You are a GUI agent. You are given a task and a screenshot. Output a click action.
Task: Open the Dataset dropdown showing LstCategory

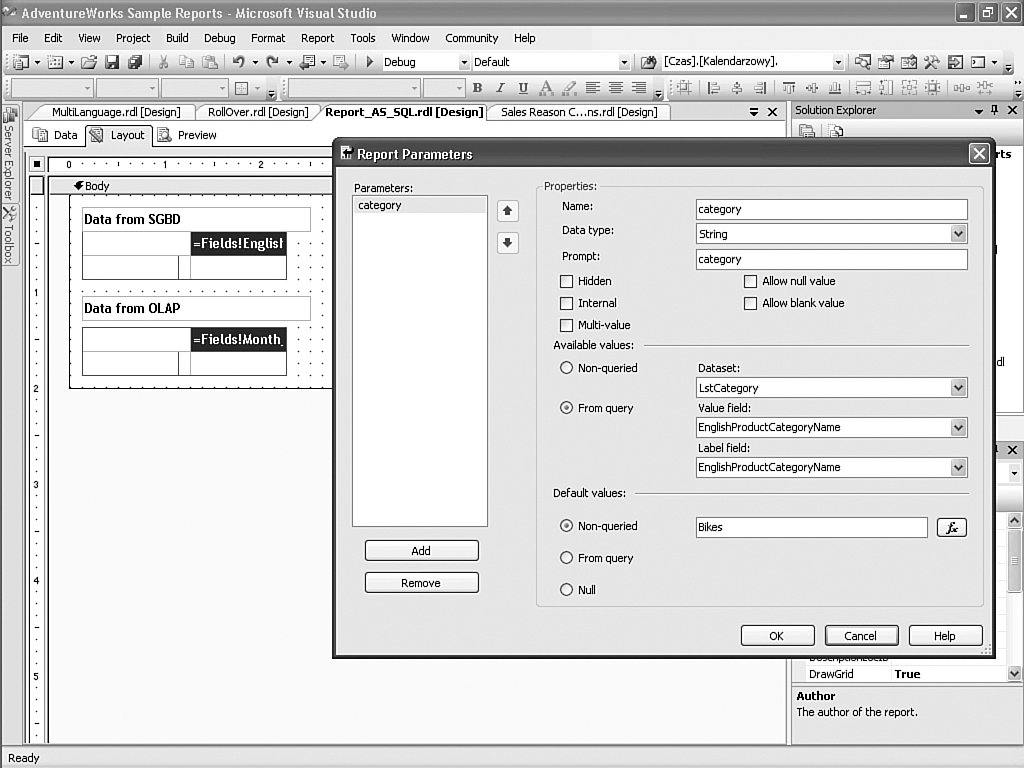tap(958, 388)
